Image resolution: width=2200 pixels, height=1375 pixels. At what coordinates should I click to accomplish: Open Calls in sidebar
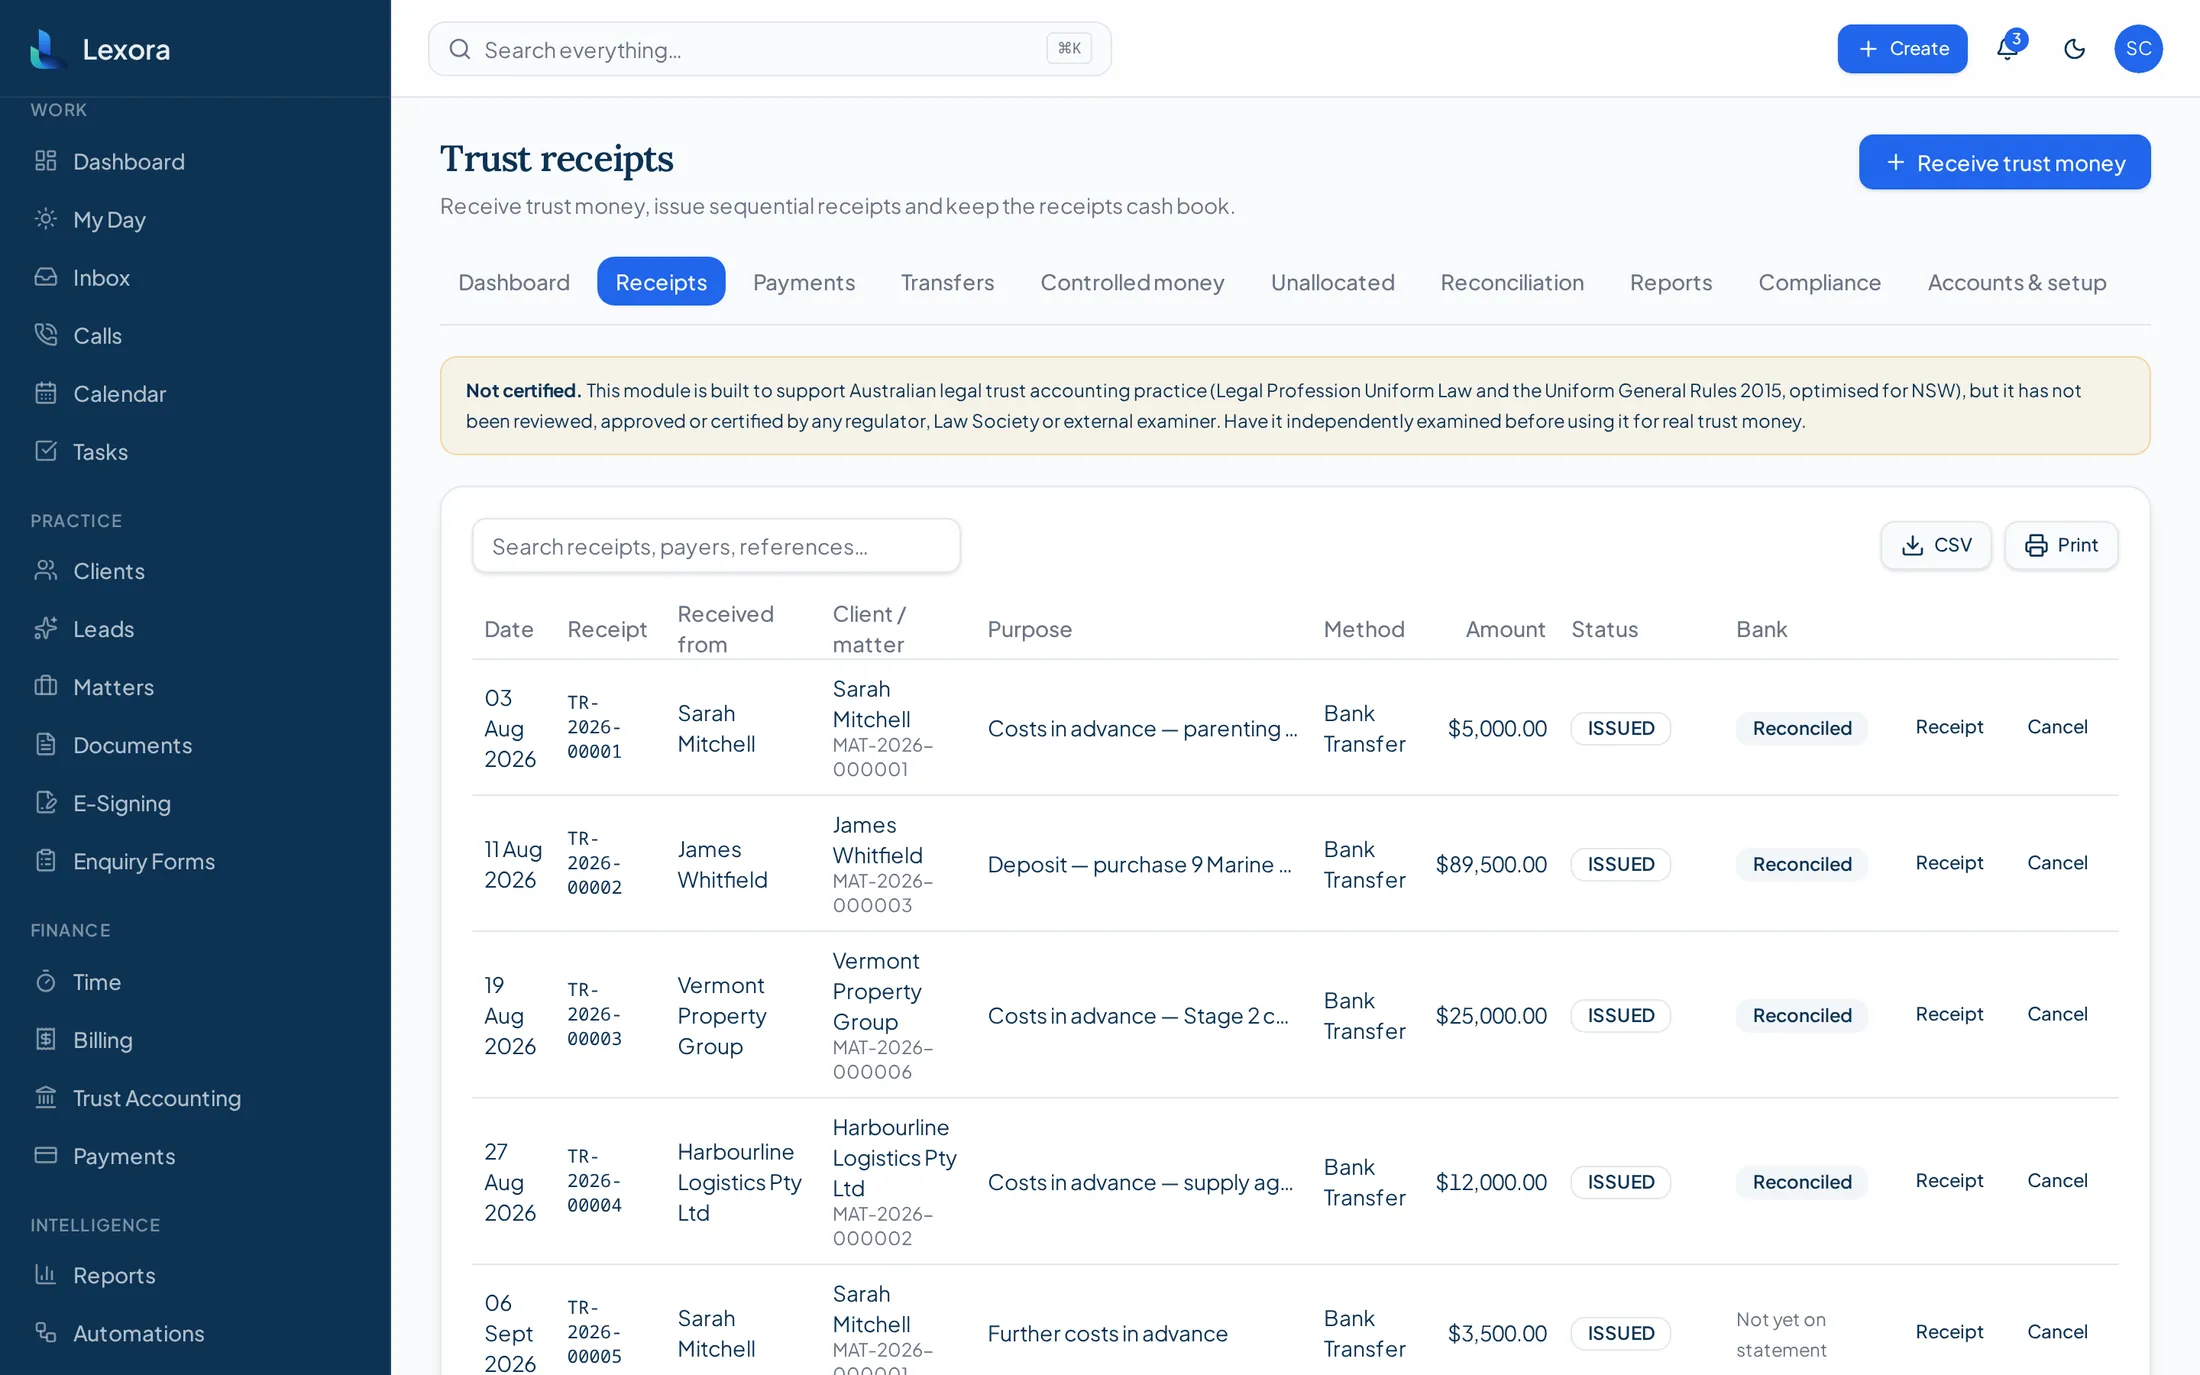(97, 335)
